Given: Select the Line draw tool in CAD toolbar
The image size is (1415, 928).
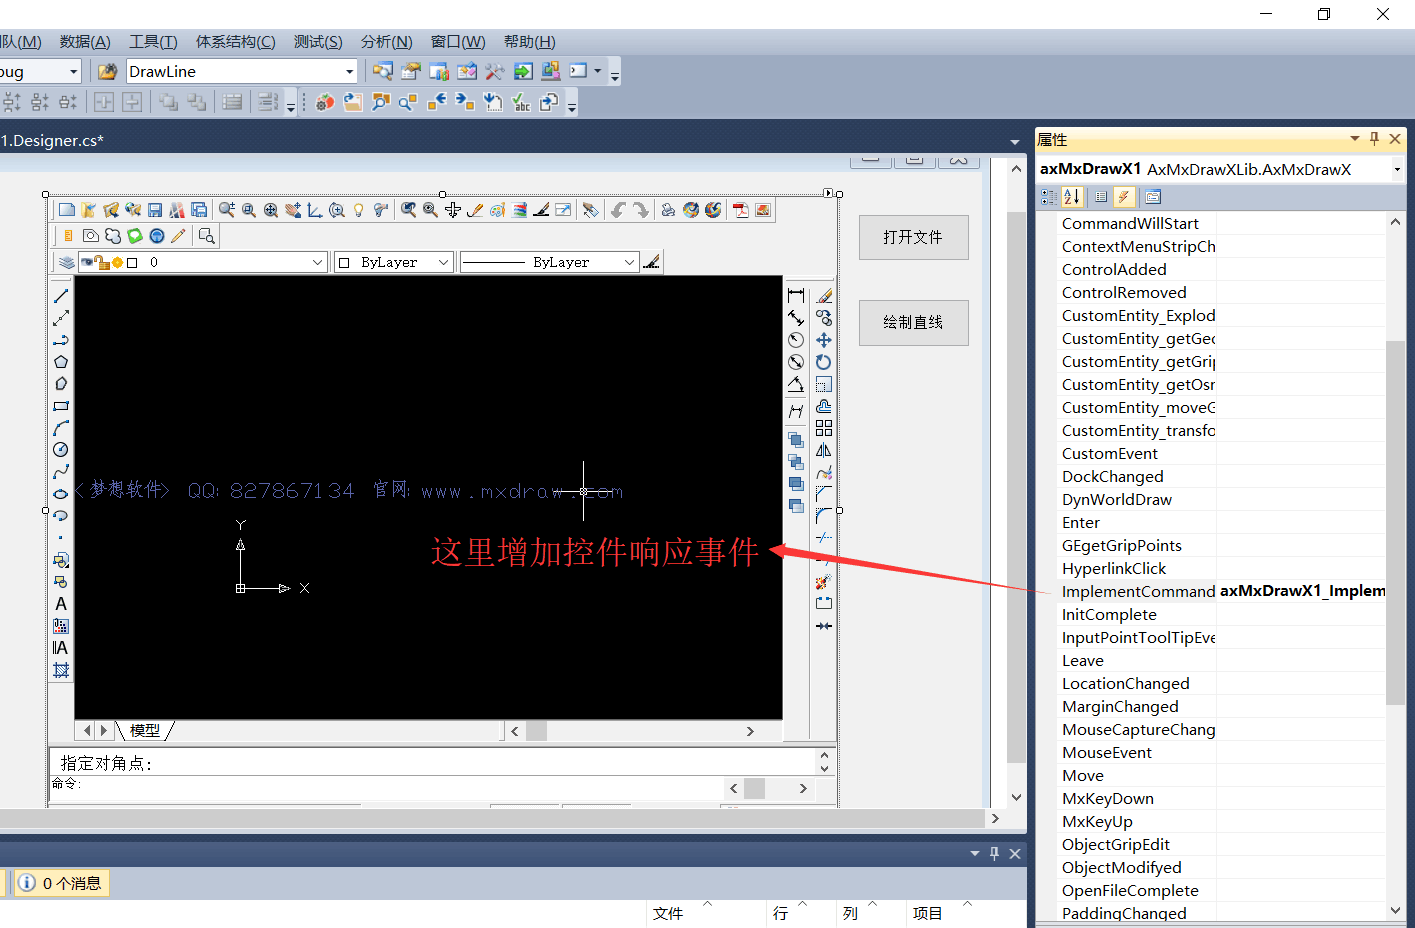Looking at the screenshot, I should pos(61,296).
